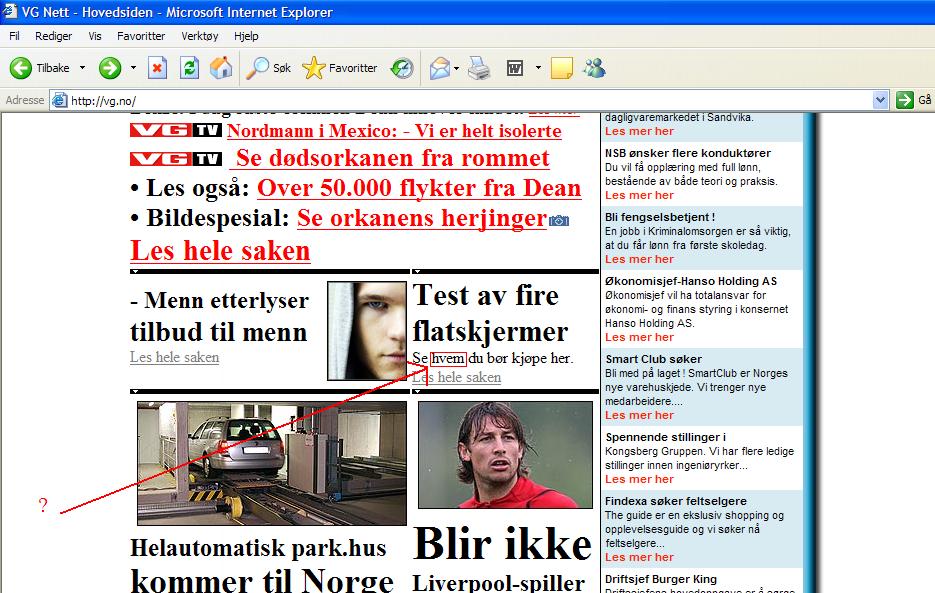Click the Test av fire flatskjermer headline
This screenshot has width=935, height=593.
pos(490,314)
